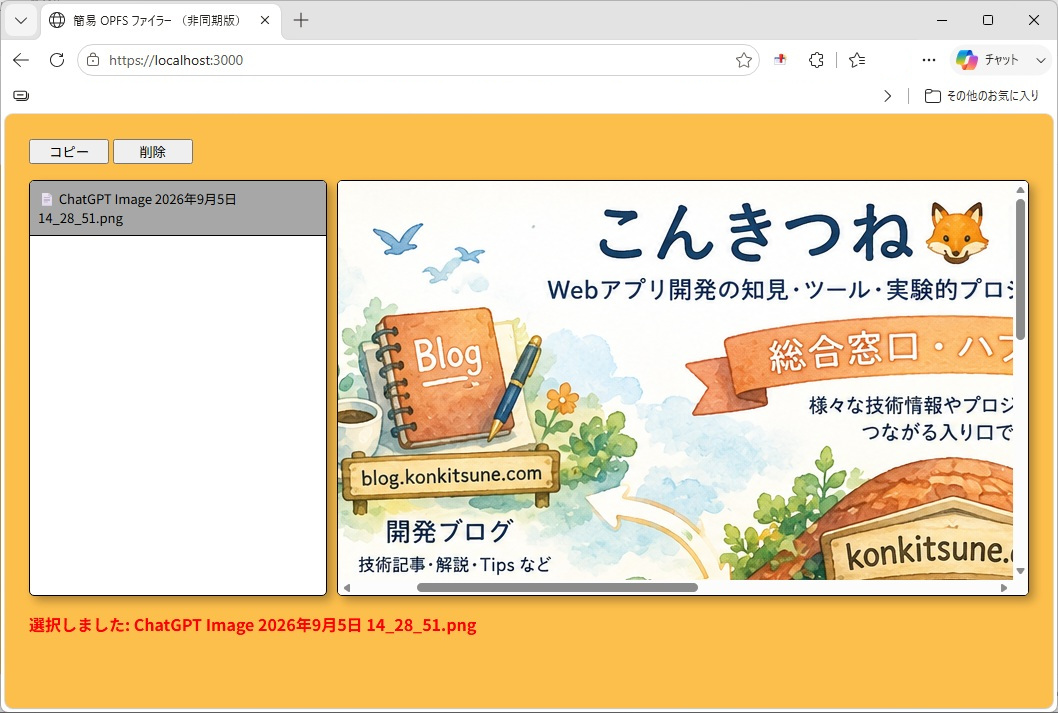Go back with the browser back arrow
The width and height of the screenshot is (1058, 713).
click(x=21, y=60)
